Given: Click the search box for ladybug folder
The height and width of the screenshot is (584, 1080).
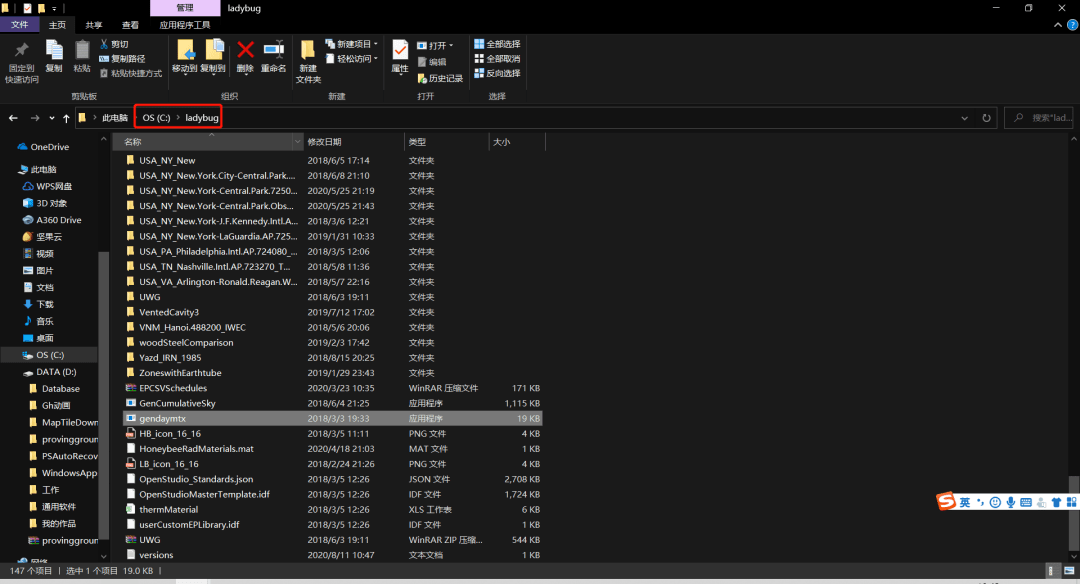Looking at the screenshot, I should click(x=1045, y=118).
